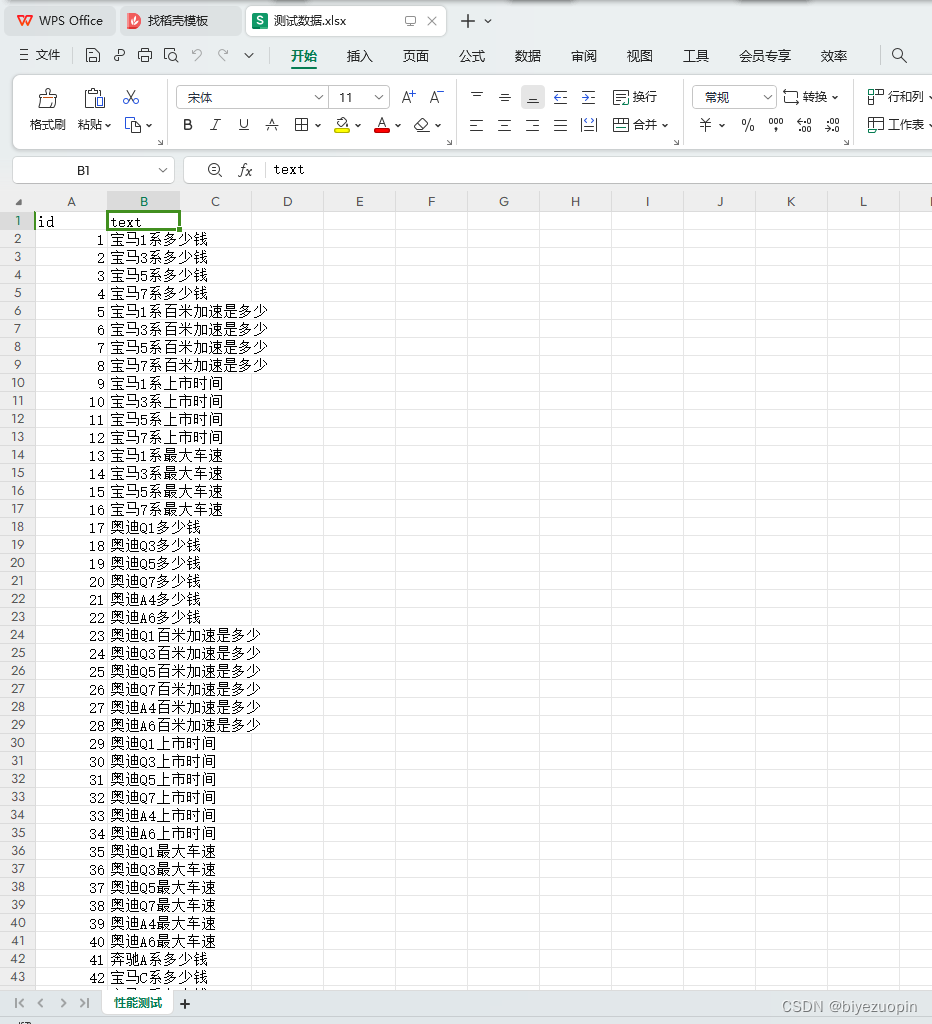Align text to top of cell

(x=477, y=97)
